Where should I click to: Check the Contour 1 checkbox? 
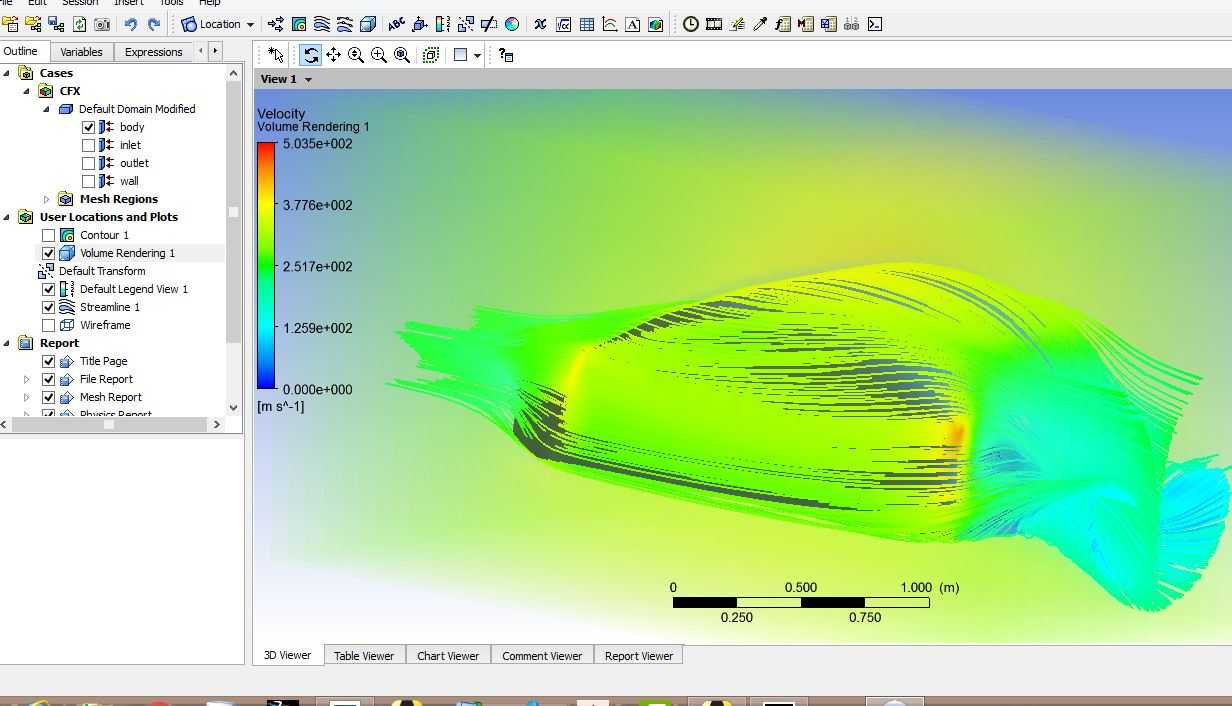click(48, 235)
